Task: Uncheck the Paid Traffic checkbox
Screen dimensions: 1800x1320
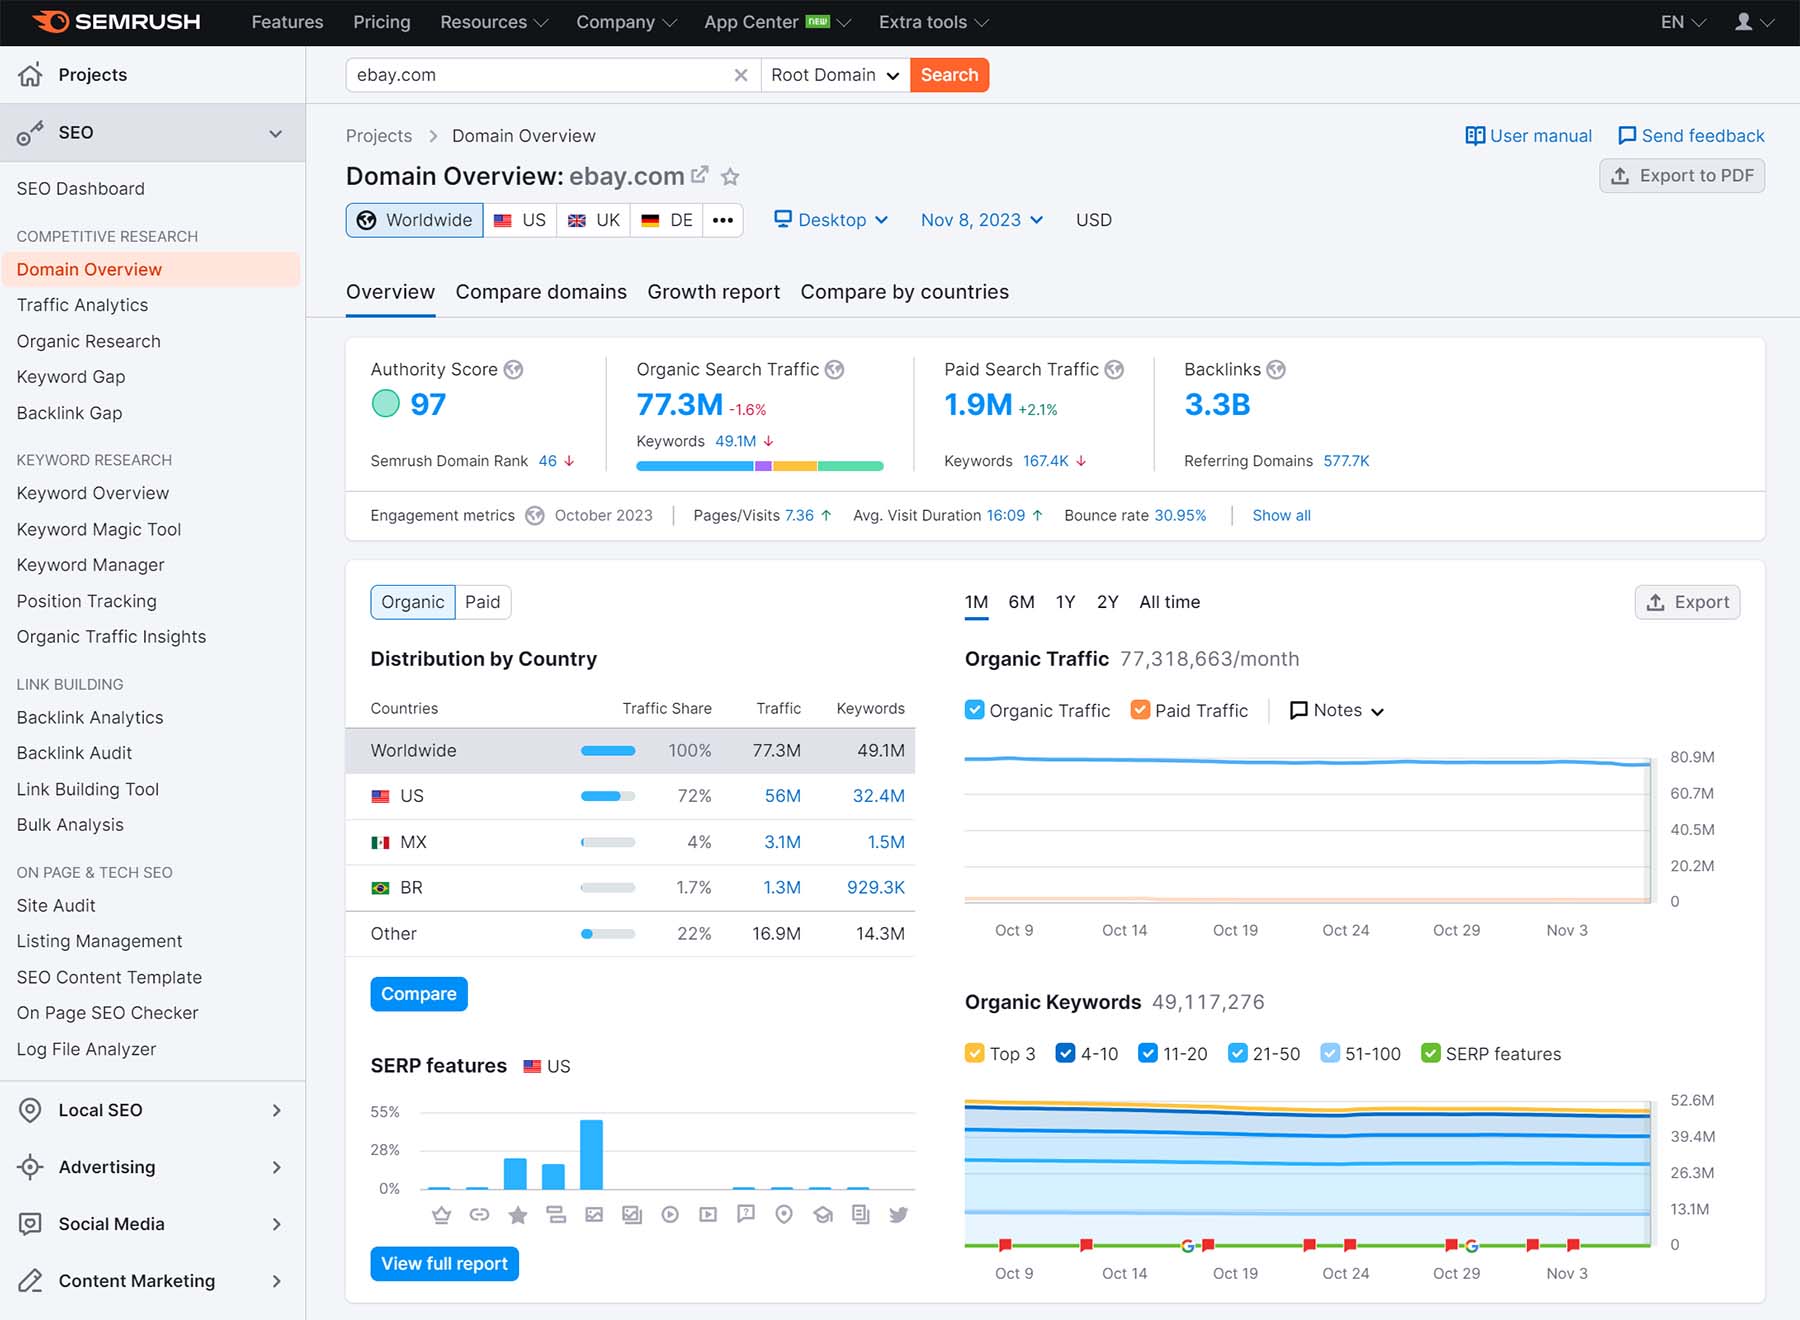Action: [1140, 710]
